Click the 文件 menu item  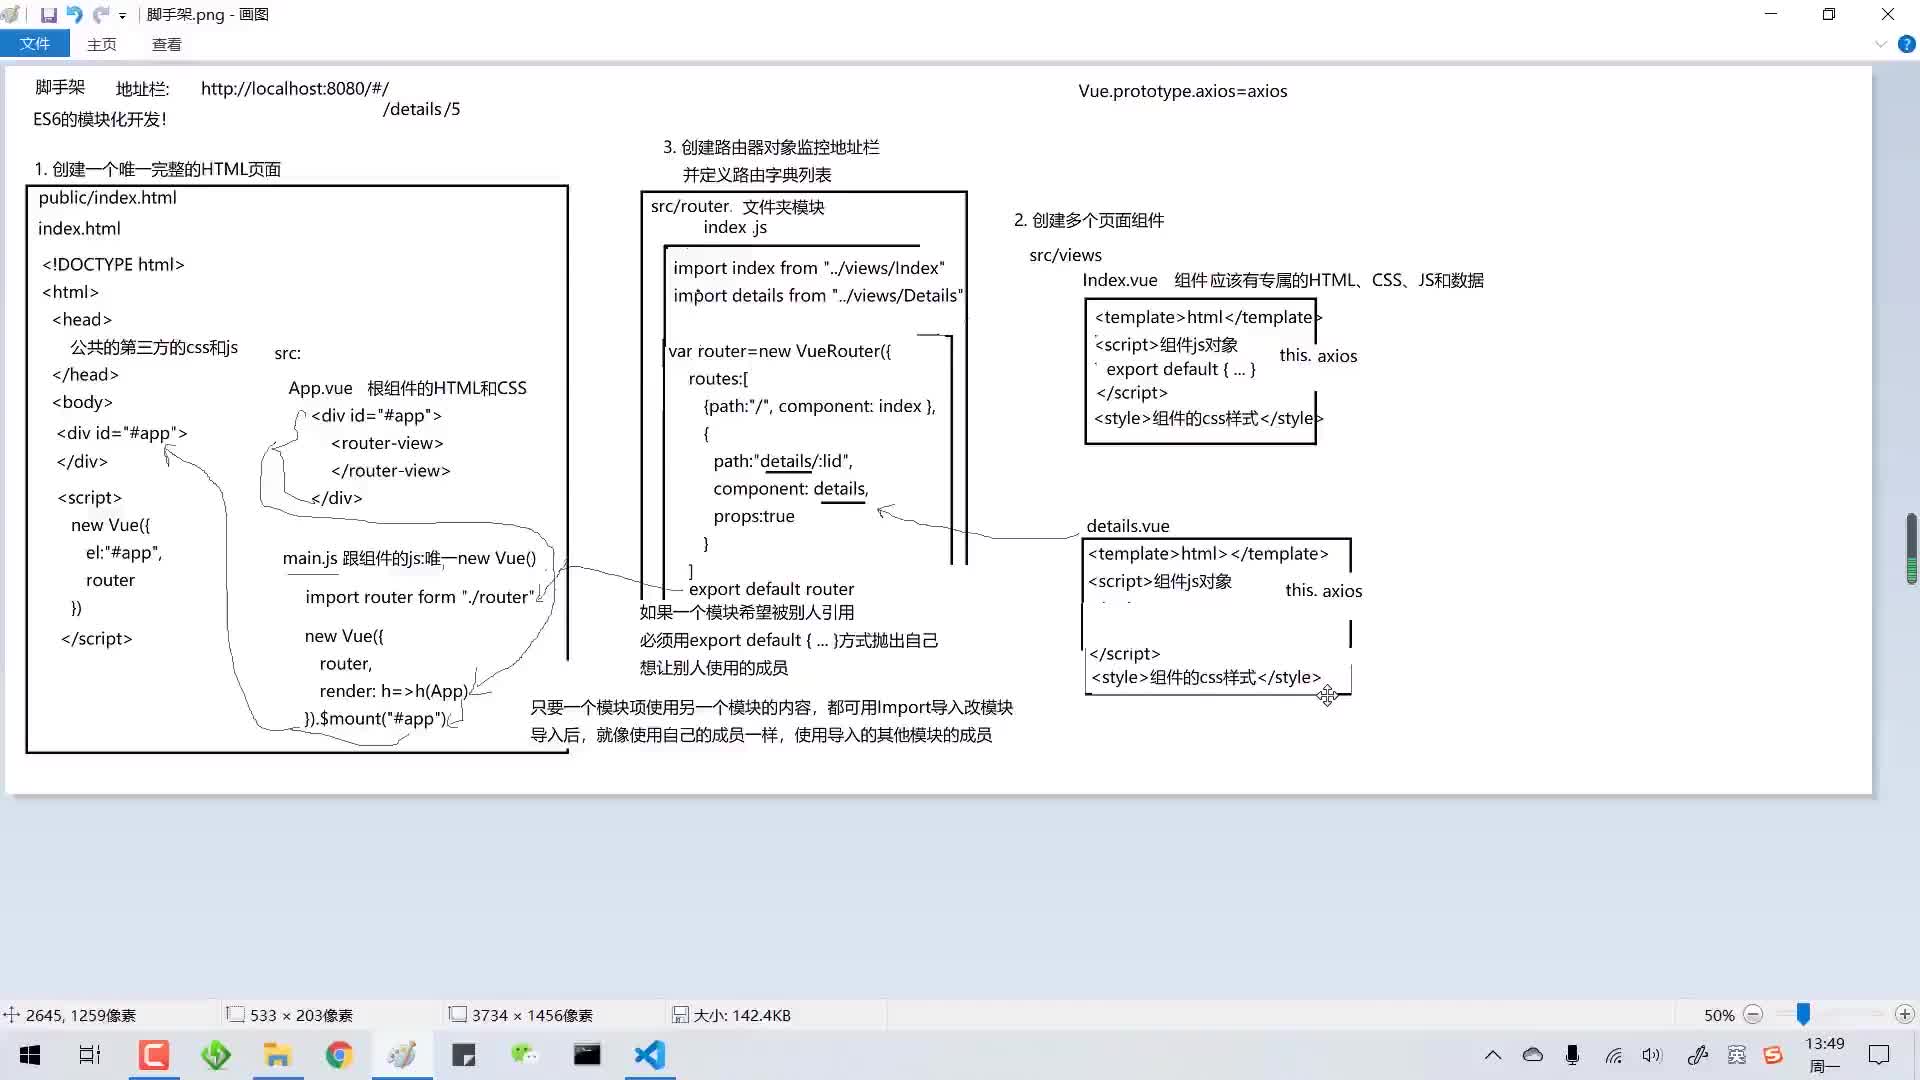tap(34, 44)
